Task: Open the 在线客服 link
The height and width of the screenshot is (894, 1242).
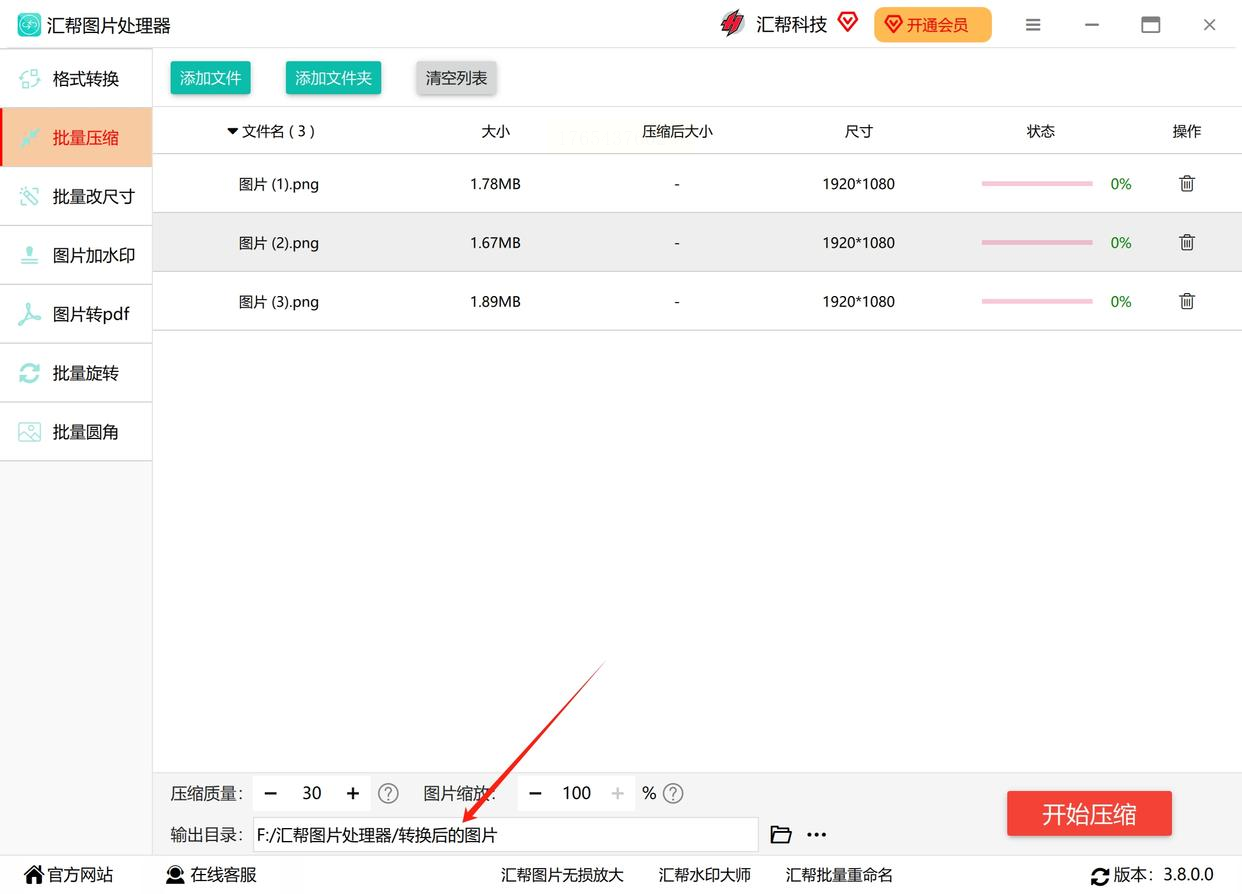Action: click(x=211, y=875)
